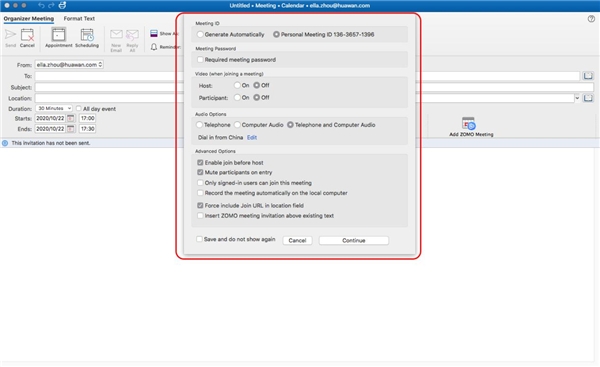Click the Ends time 17:30 field

coord(88,129)
